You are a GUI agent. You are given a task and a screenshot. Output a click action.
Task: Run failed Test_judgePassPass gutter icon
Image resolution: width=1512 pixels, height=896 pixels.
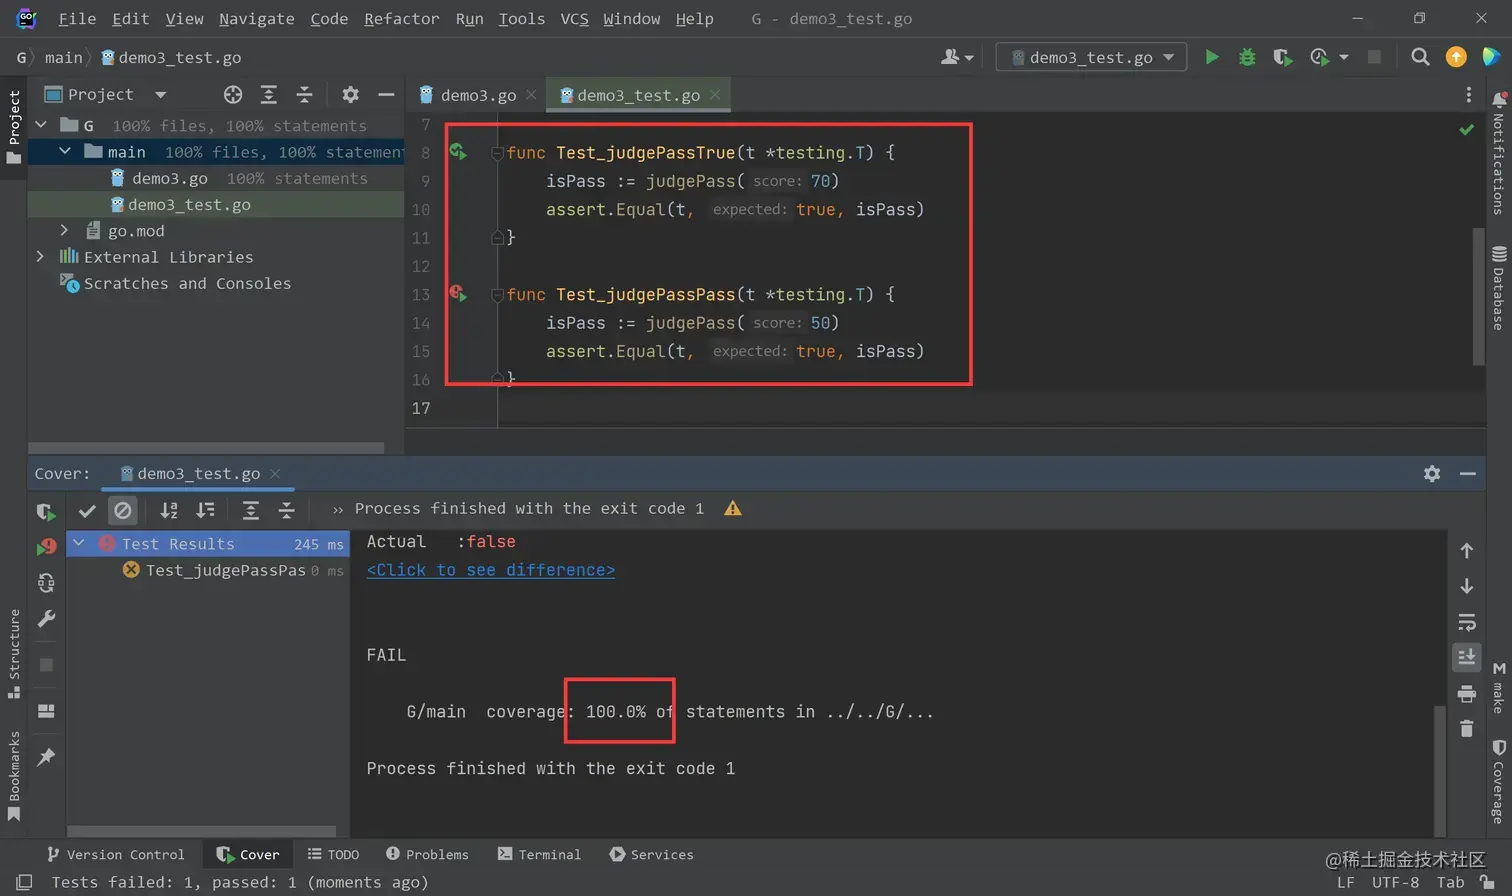pos(458,294)
